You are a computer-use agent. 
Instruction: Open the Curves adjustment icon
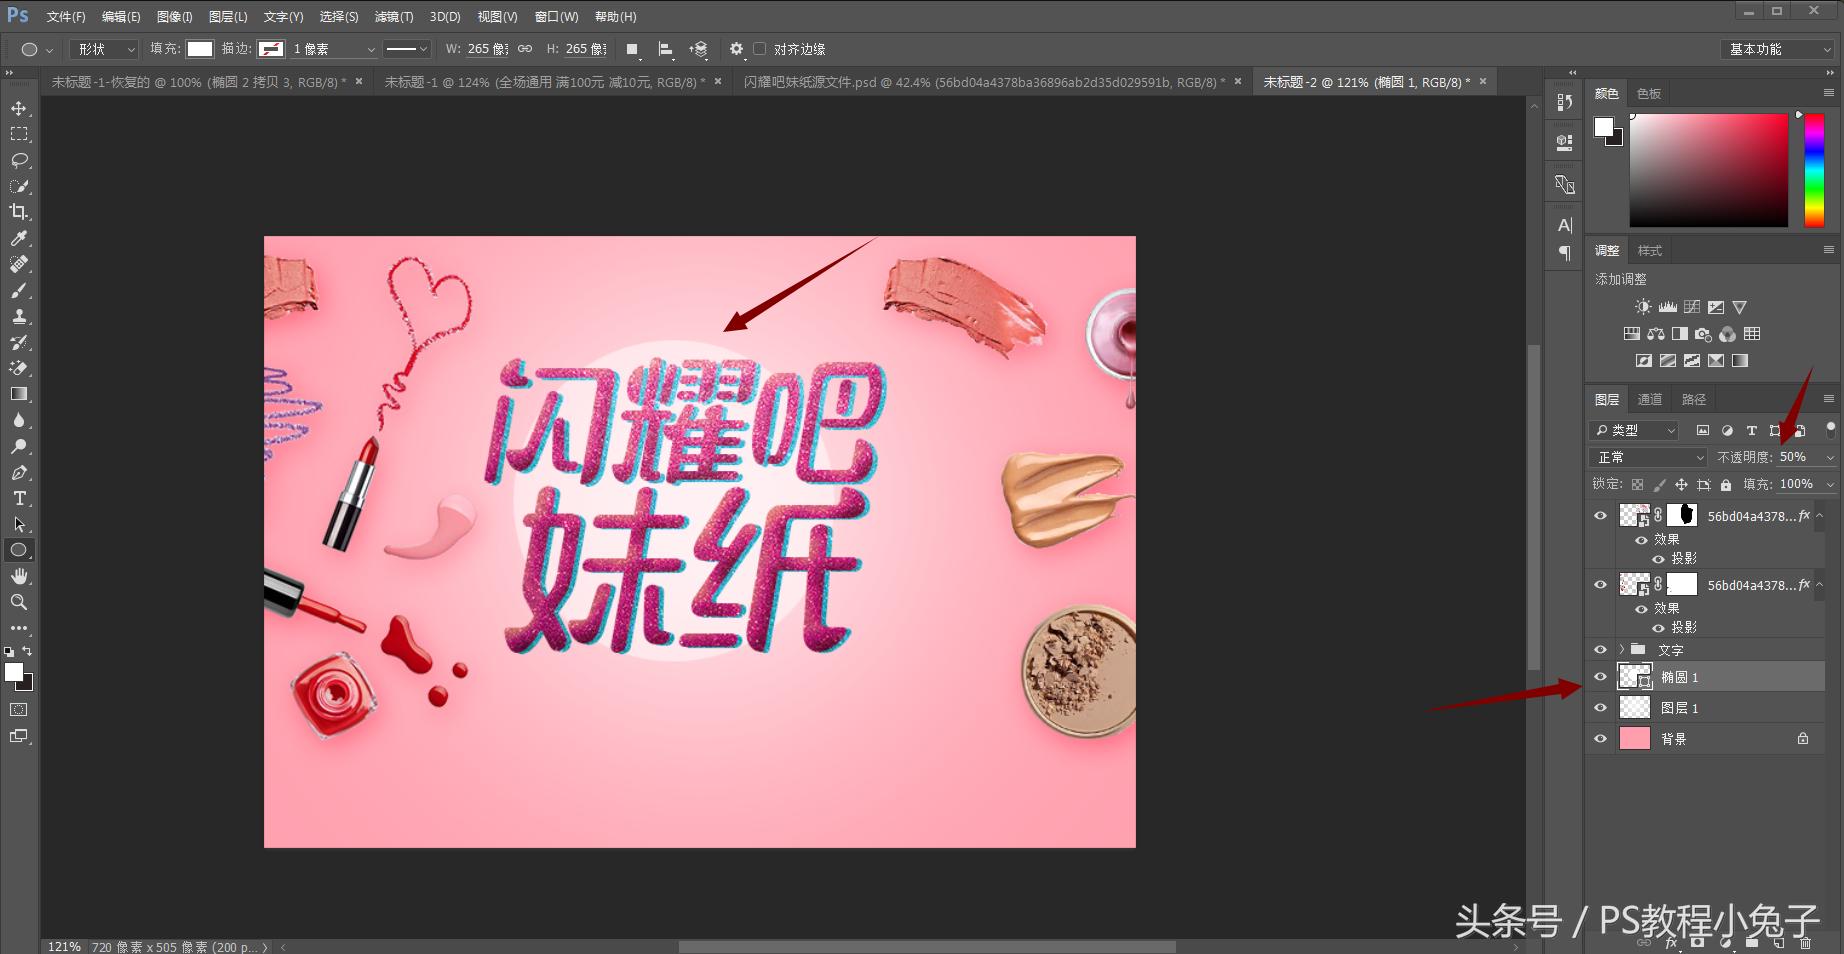click(x=1692, y=307)
